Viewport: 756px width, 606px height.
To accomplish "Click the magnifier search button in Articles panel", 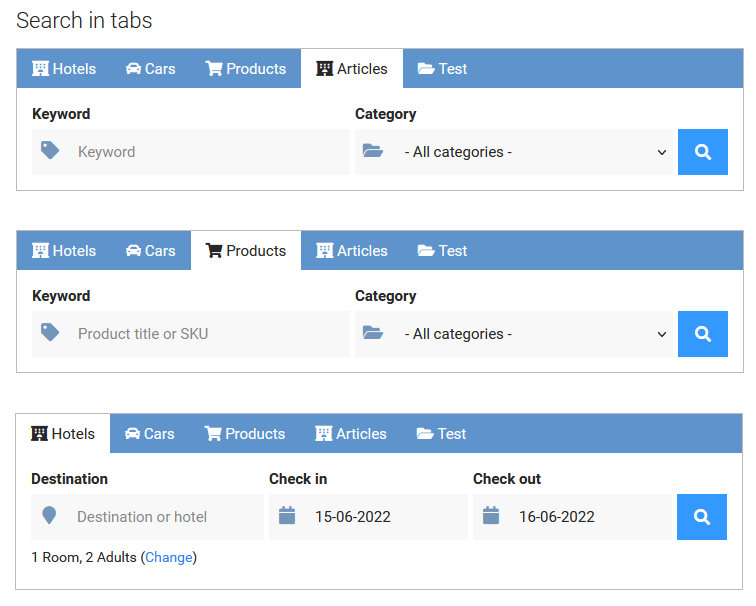I will [702, 152].
